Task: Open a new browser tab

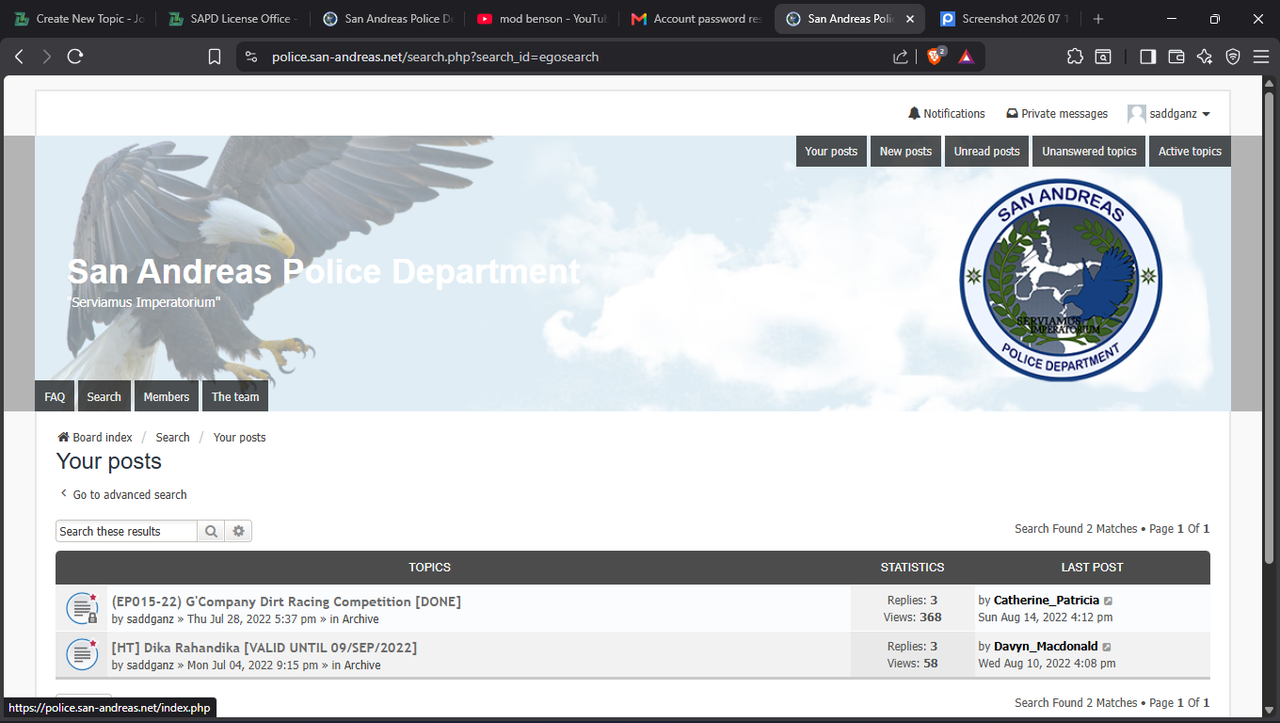Action: (1098, 19)
